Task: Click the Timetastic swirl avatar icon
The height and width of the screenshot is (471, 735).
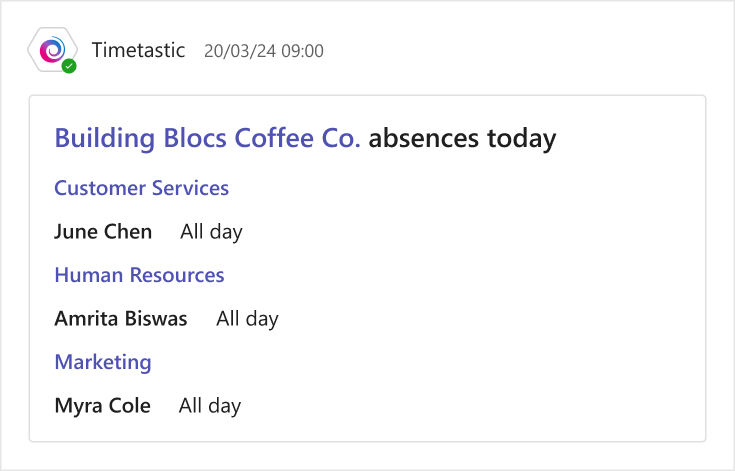Action: click(52, 49)
